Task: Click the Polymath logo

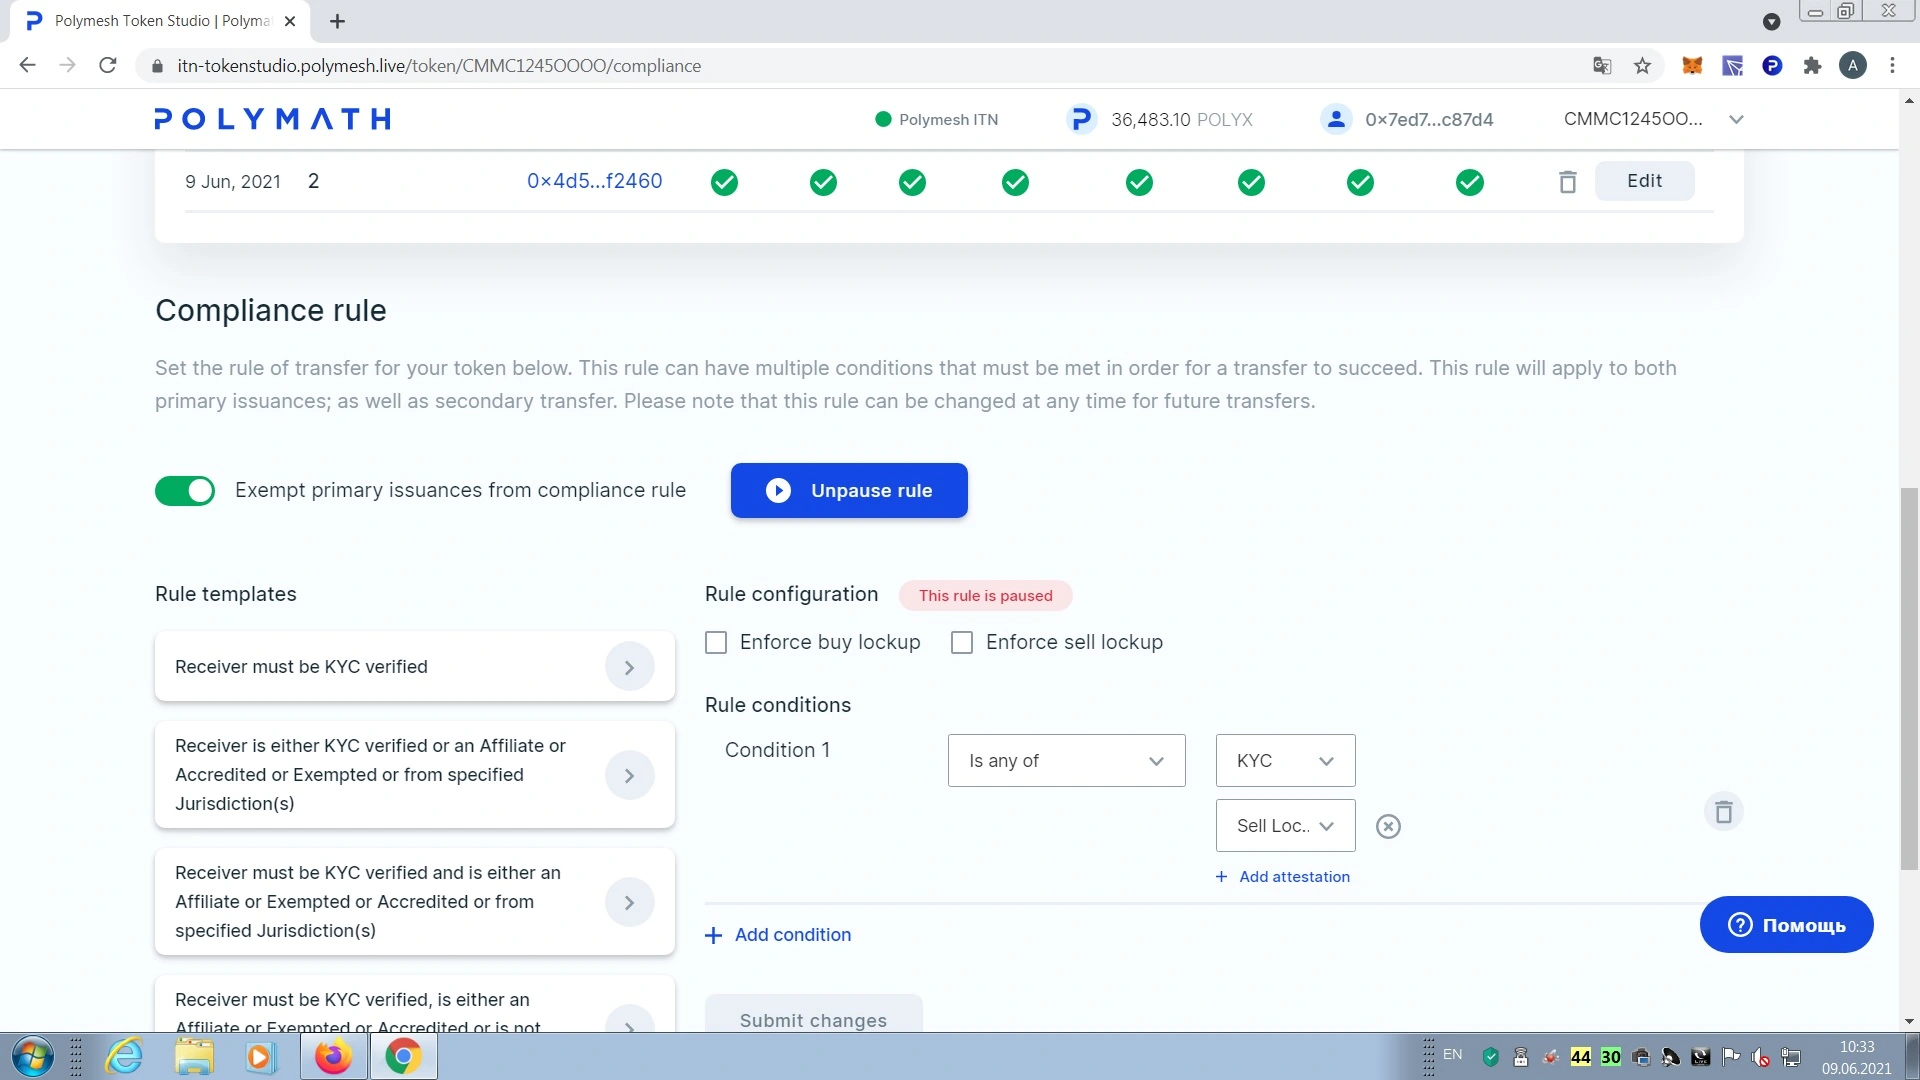Action: tap(272, 119)
